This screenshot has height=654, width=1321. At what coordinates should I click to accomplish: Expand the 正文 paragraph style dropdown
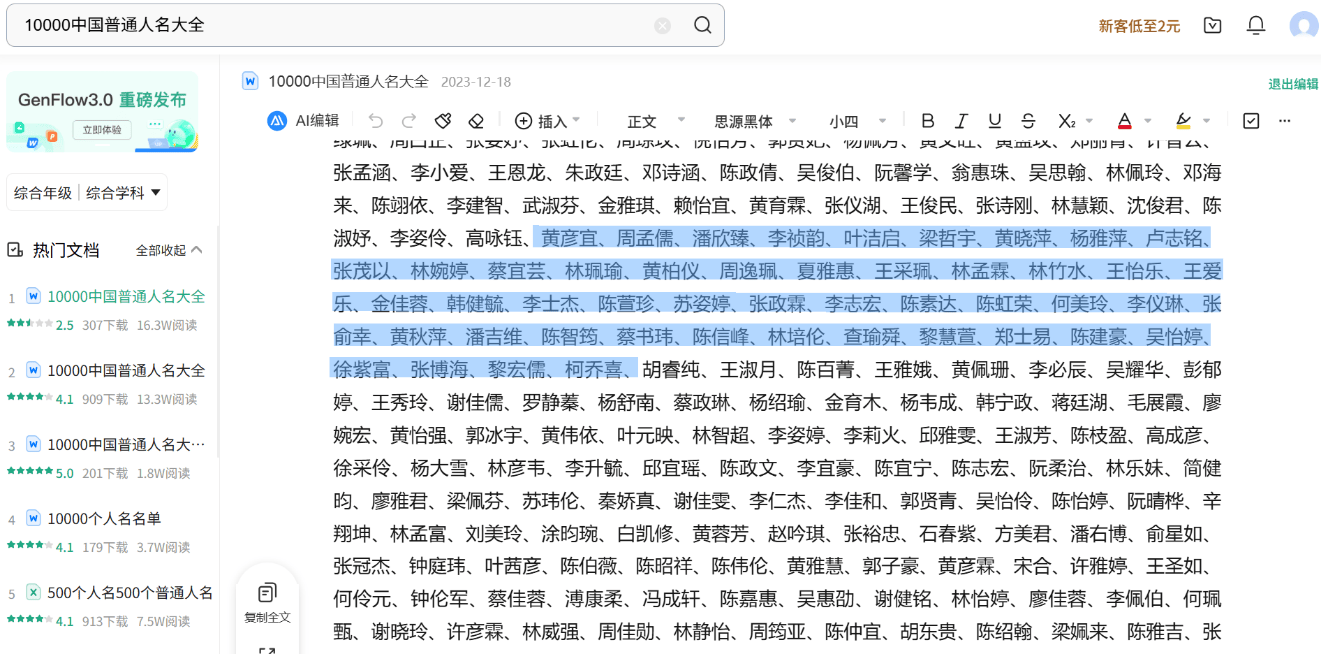click(655, 121)
